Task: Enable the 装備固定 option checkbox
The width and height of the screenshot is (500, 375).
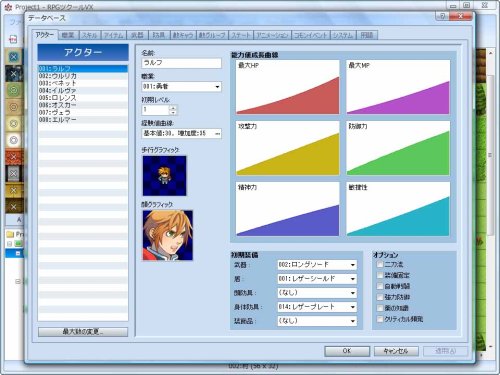Action: [x=380, y=275]
